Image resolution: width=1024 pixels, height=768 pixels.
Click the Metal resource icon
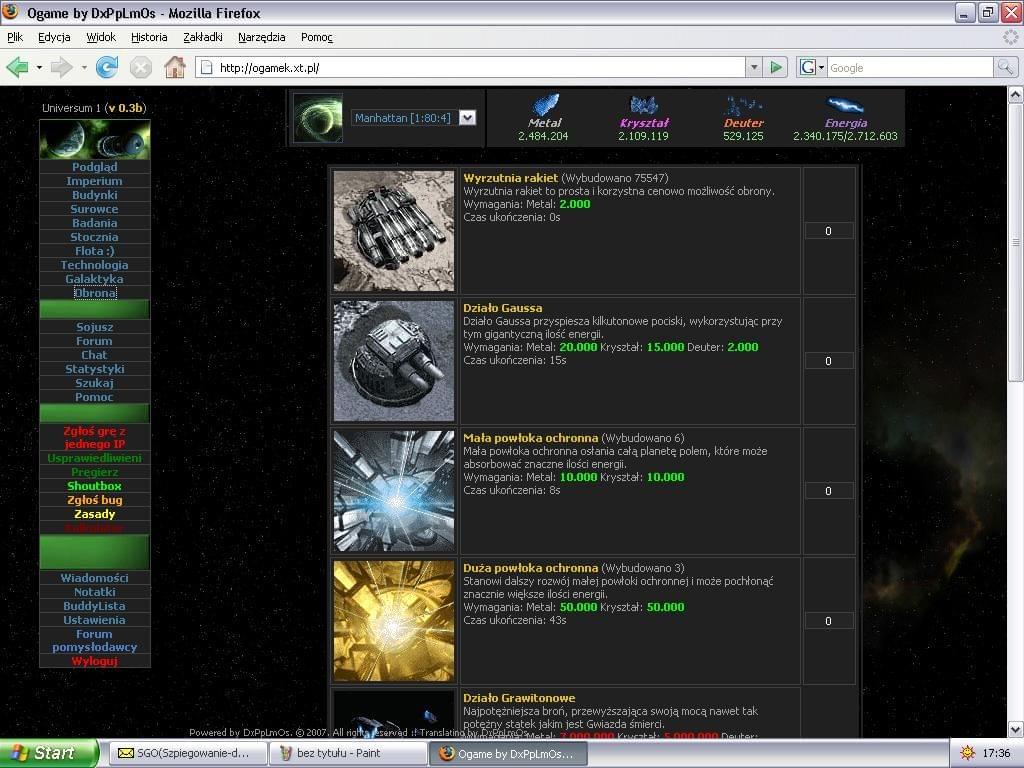(x=545, y=104)
